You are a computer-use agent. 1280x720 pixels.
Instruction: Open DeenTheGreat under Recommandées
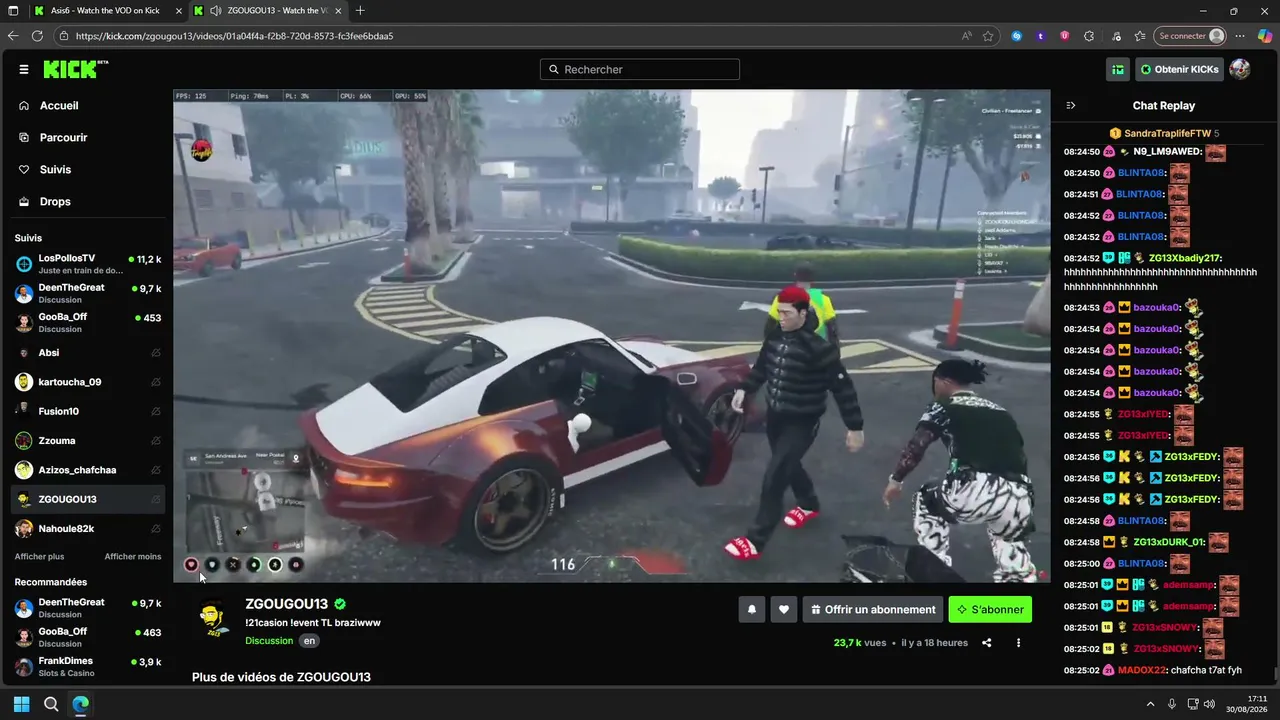pyautogui.click(x=88, y=608)
